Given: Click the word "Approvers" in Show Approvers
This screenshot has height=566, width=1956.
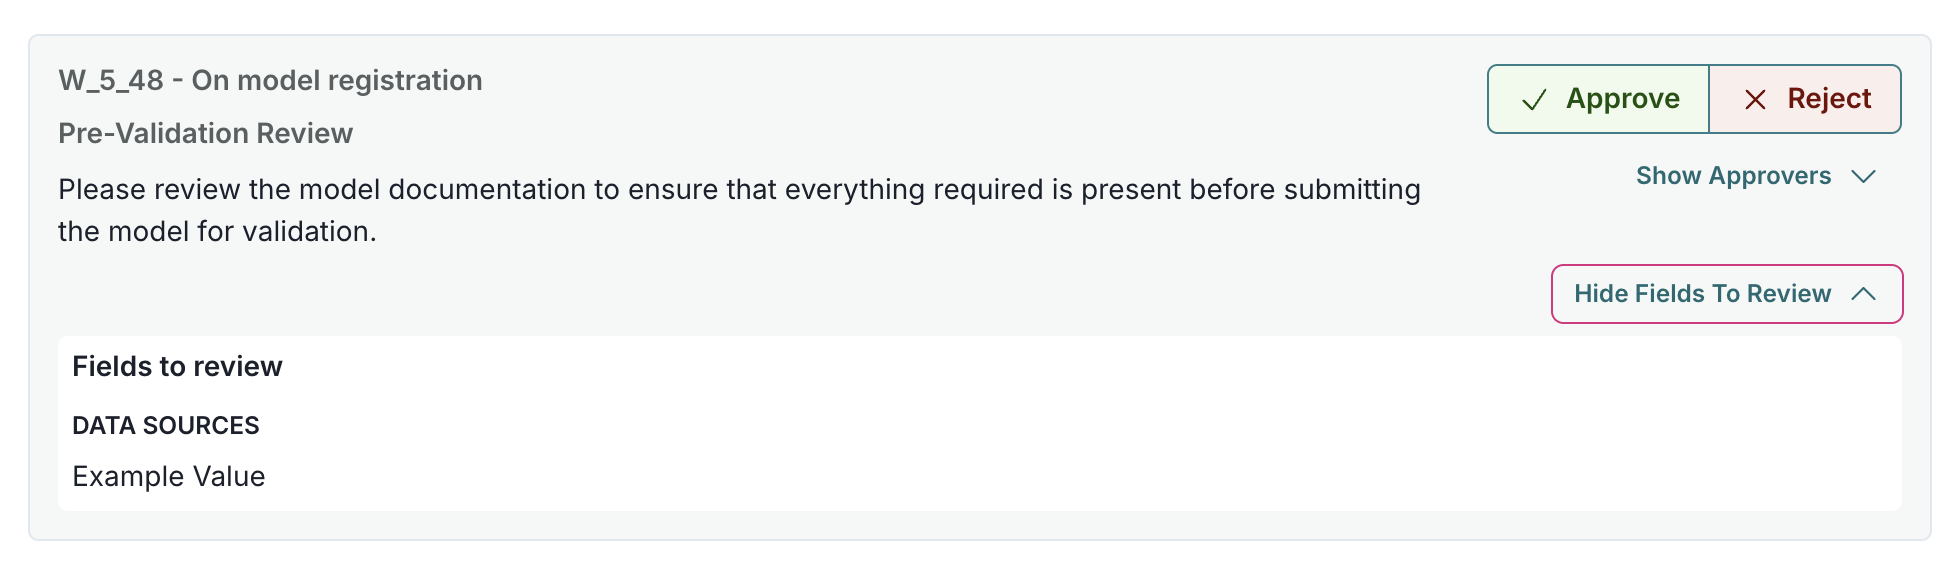Looking at the screenshot, I should pos(1770,176).
